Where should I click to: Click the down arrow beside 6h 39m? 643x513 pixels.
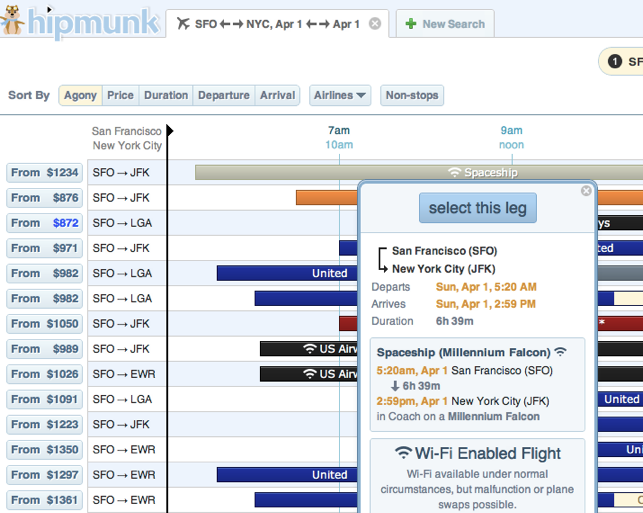pyautogui.click(x=394, y=386)
